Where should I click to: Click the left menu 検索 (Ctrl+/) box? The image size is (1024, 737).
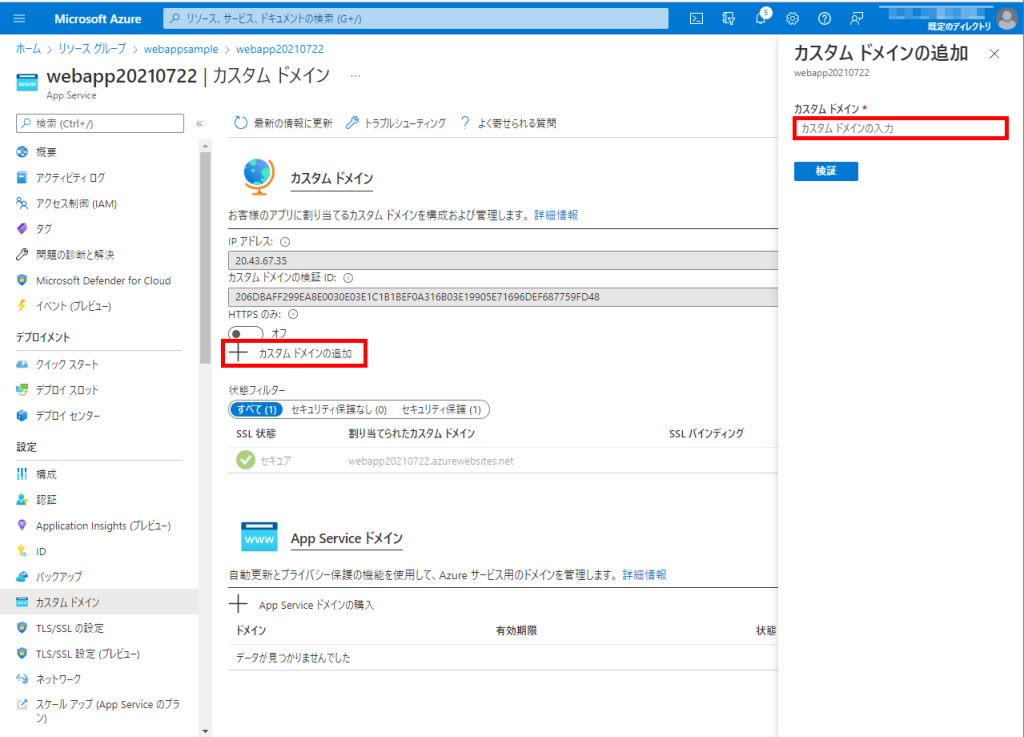(x=100, y=123)
